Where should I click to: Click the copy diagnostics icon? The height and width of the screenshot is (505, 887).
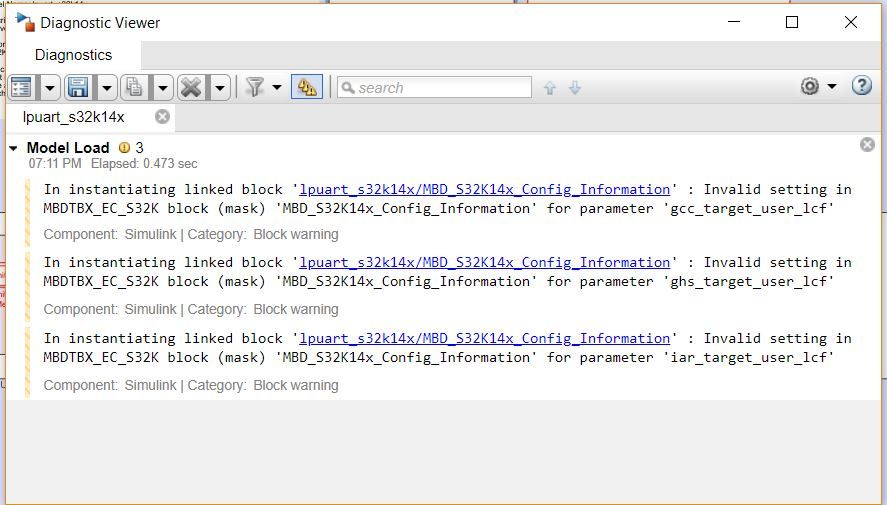(x=135, y=88)
